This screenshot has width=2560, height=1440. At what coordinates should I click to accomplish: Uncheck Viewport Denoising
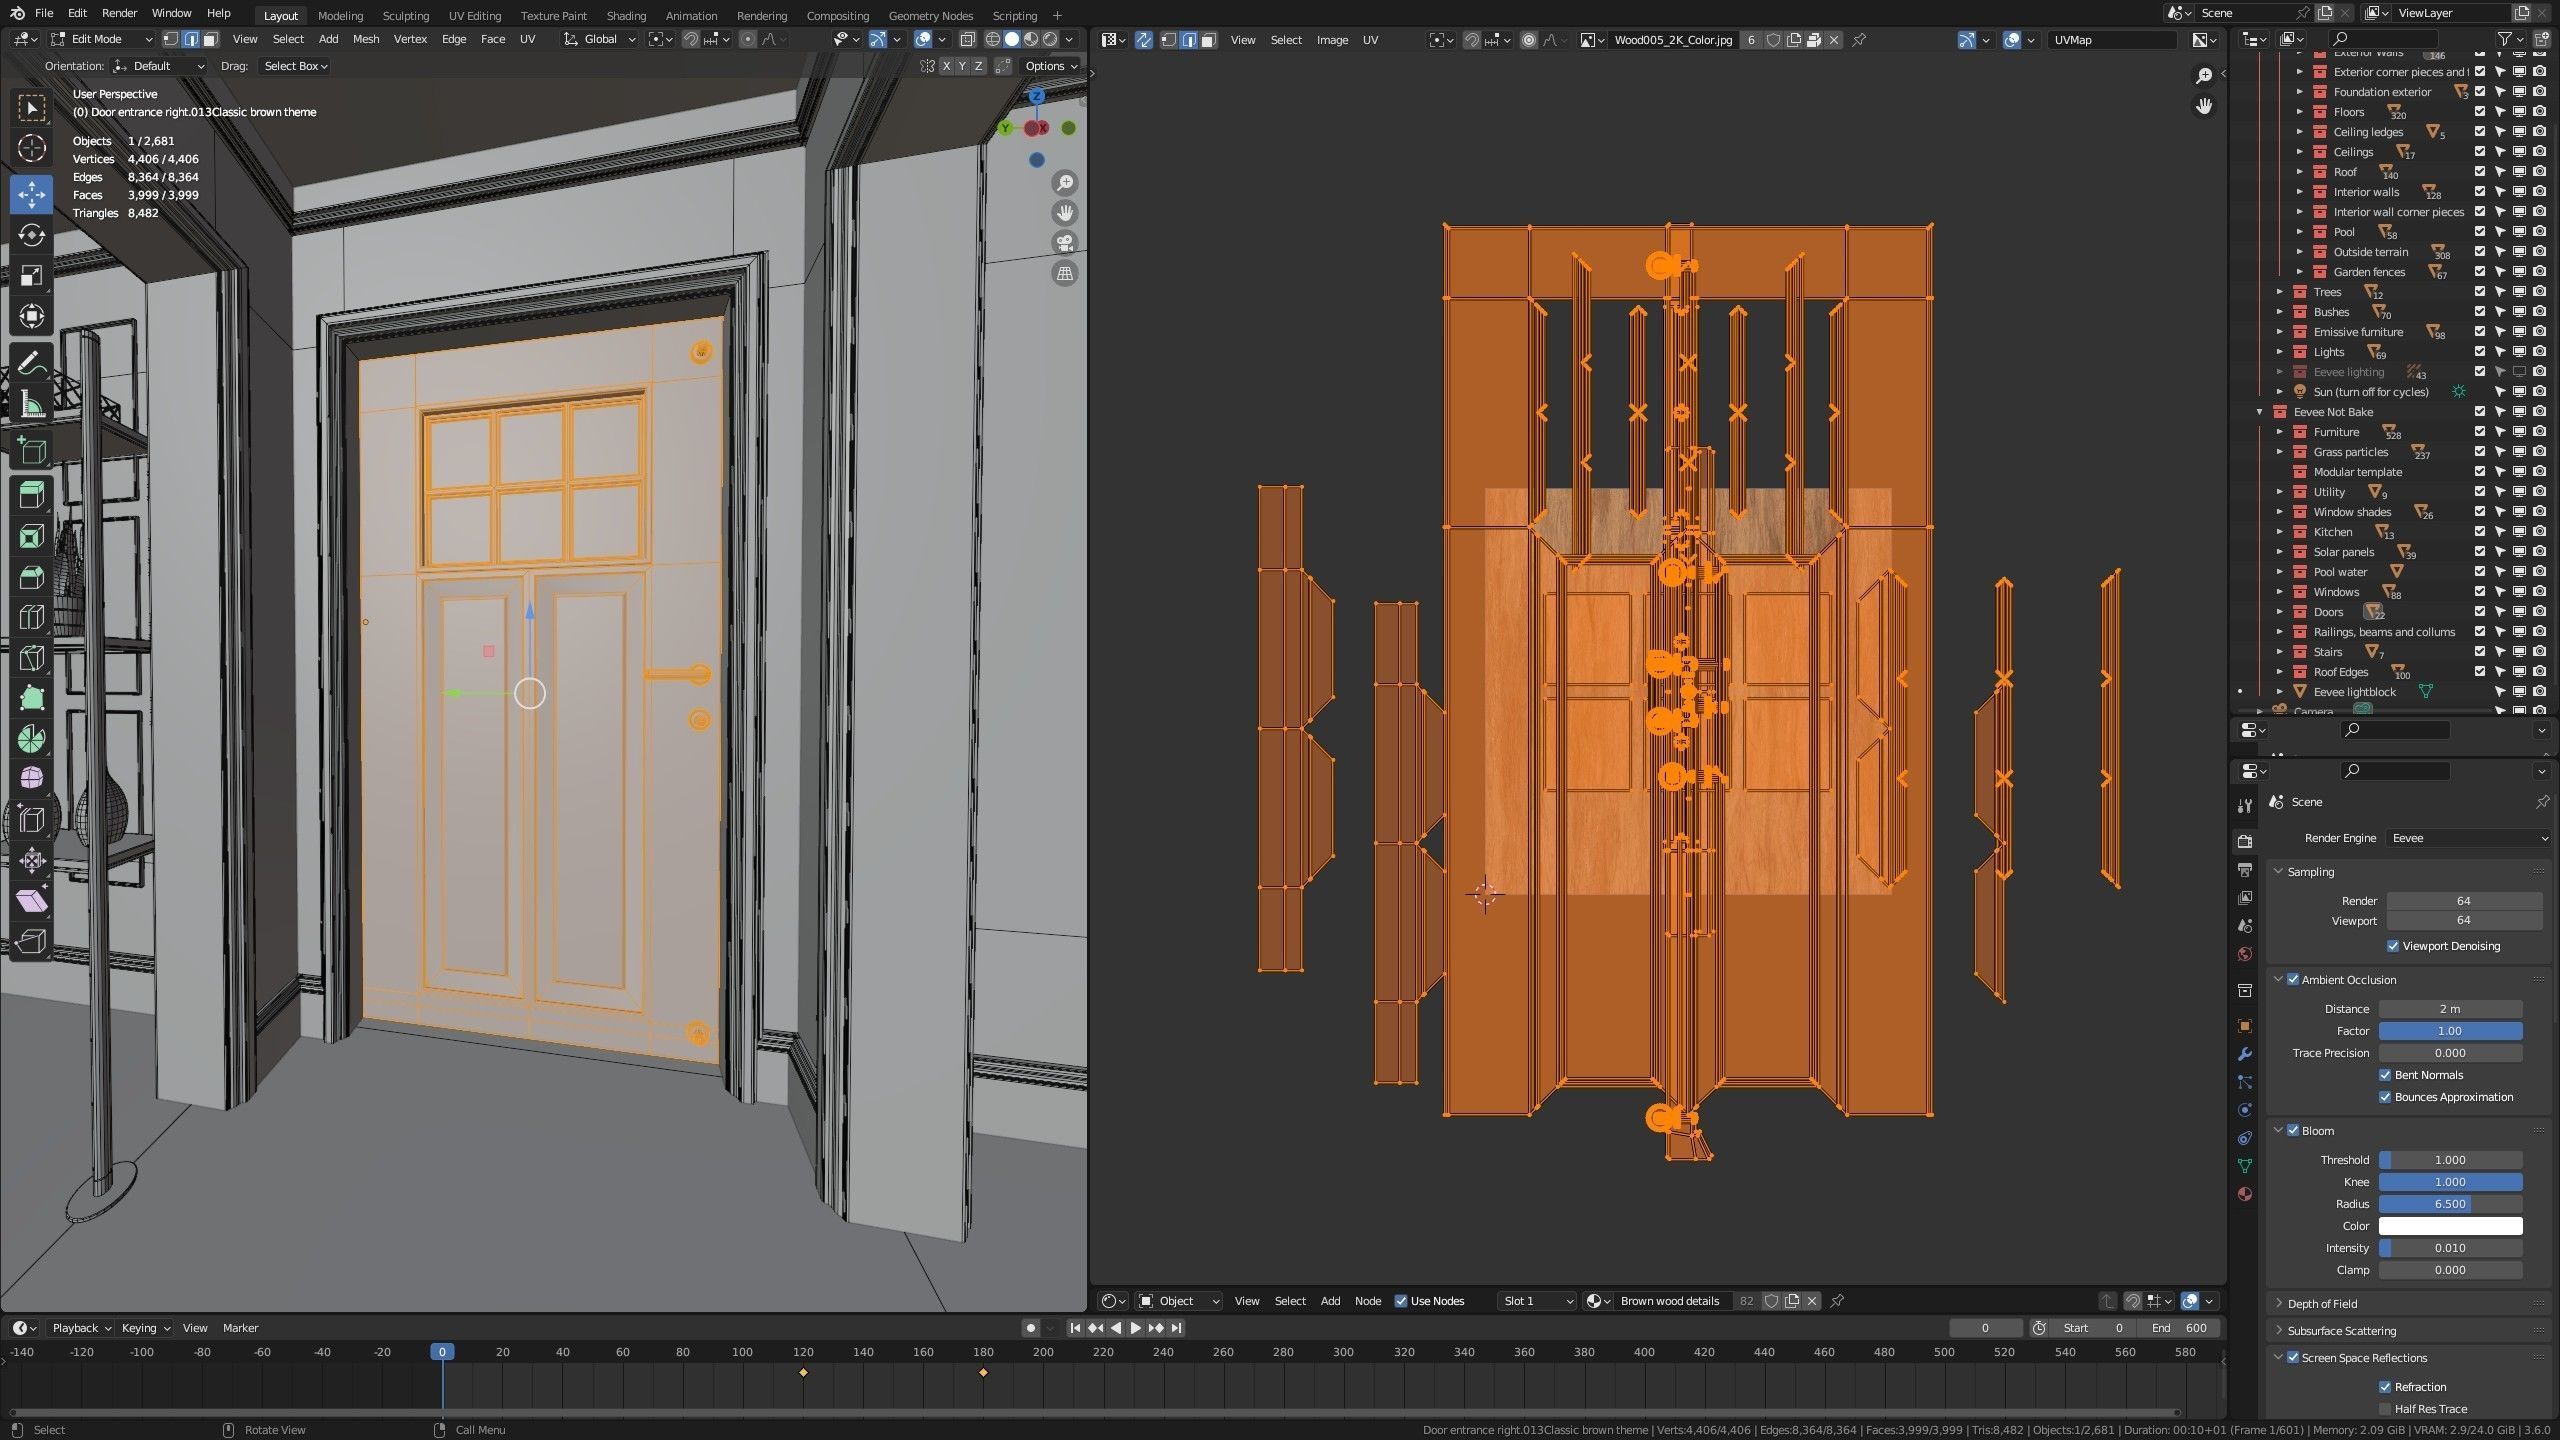tap(2393, 946)
